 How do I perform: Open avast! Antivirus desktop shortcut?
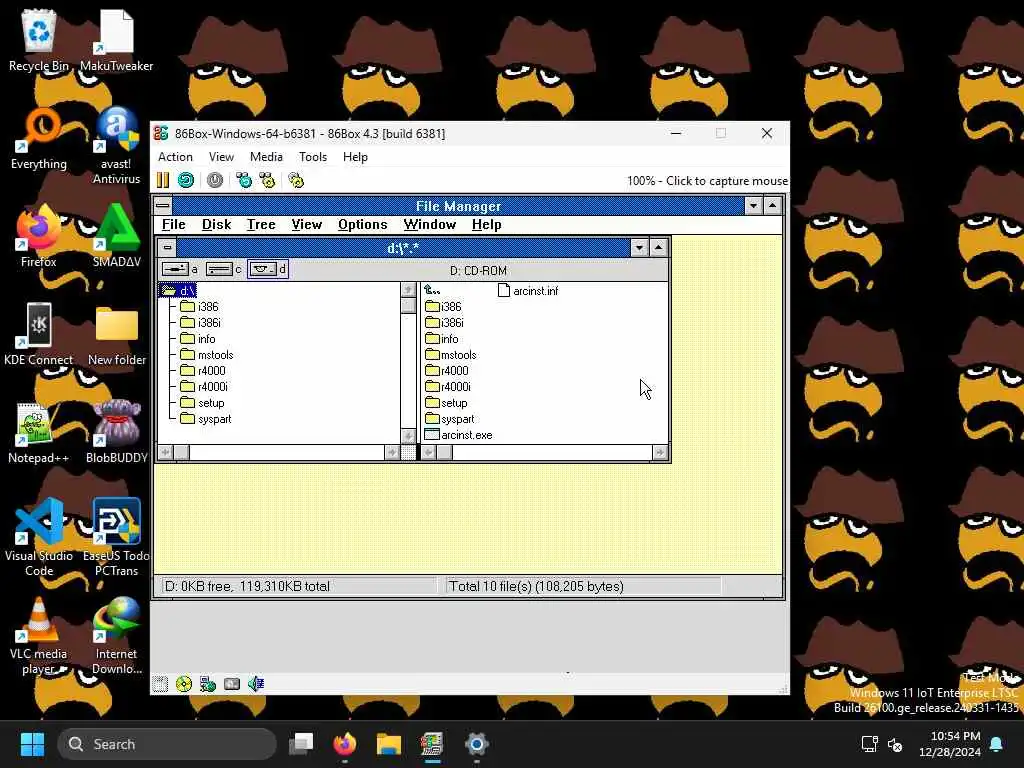click(116, 146)
